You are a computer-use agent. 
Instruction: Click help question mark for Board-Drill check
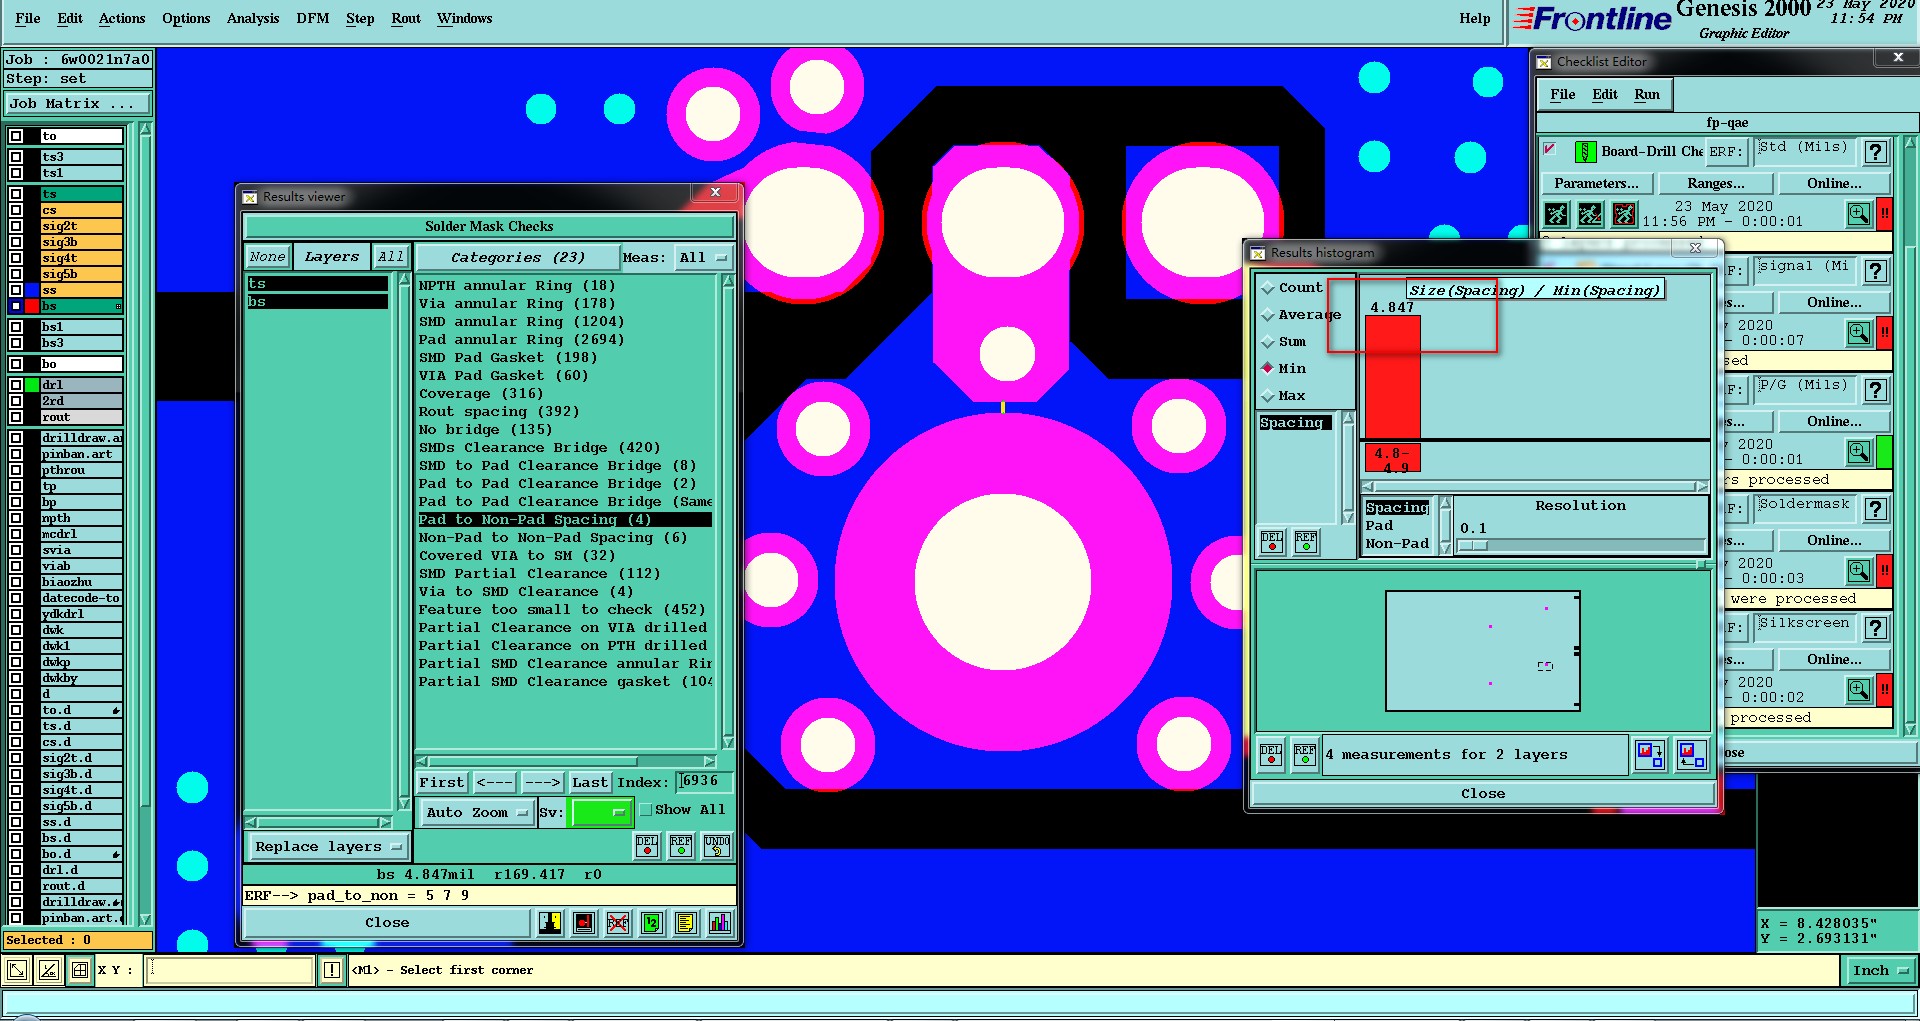tap(1876, 152)
